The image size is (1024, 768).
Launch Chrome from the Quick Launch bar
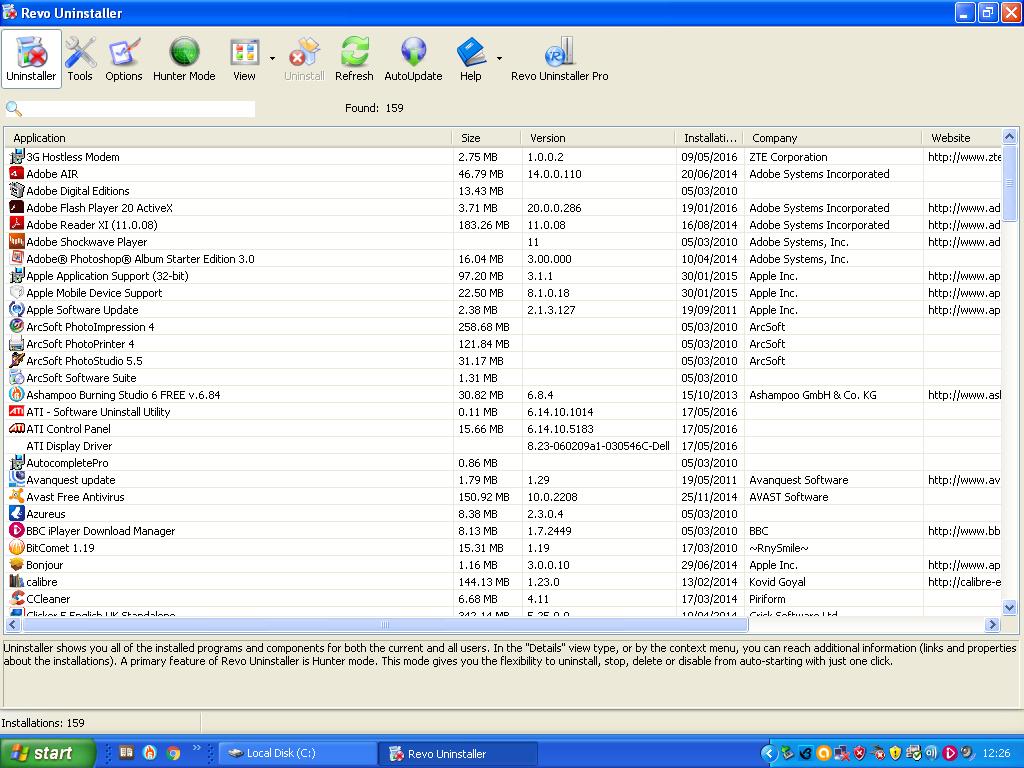click(x=173, y=753)
